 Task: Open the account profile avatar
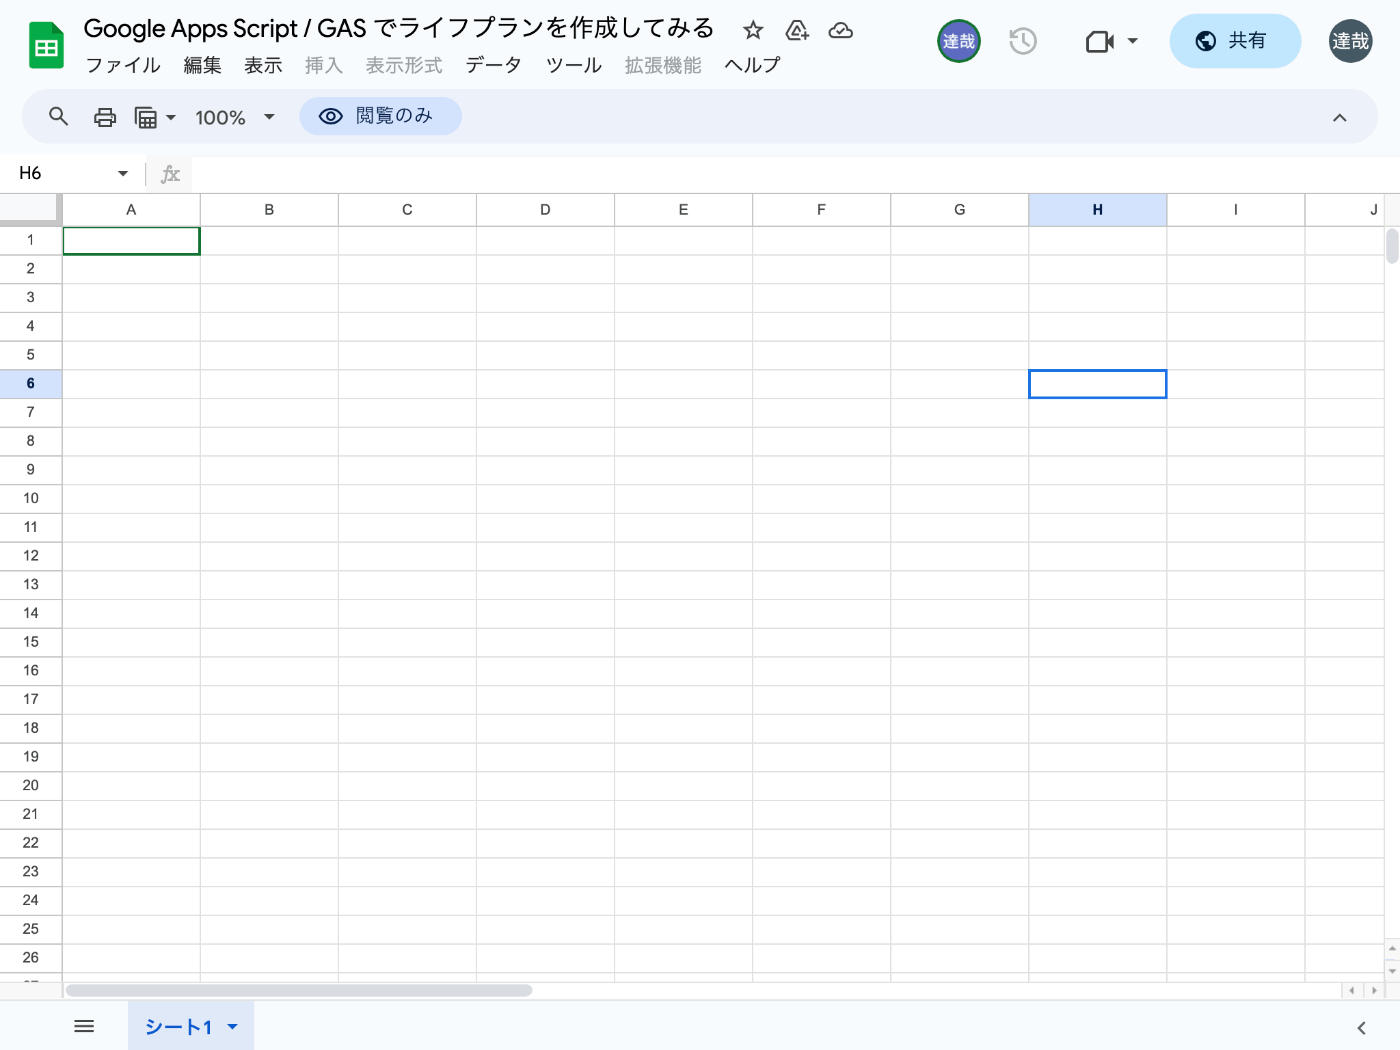coord(1350,41)
